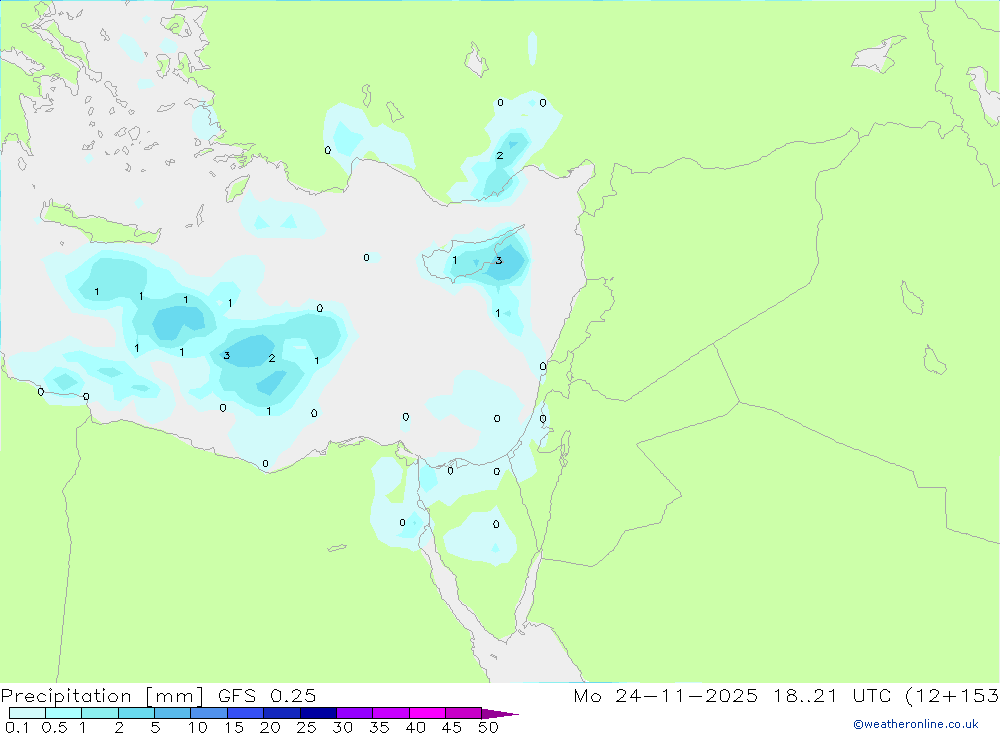Click the legend label '0.1'

tap(17, 727)
